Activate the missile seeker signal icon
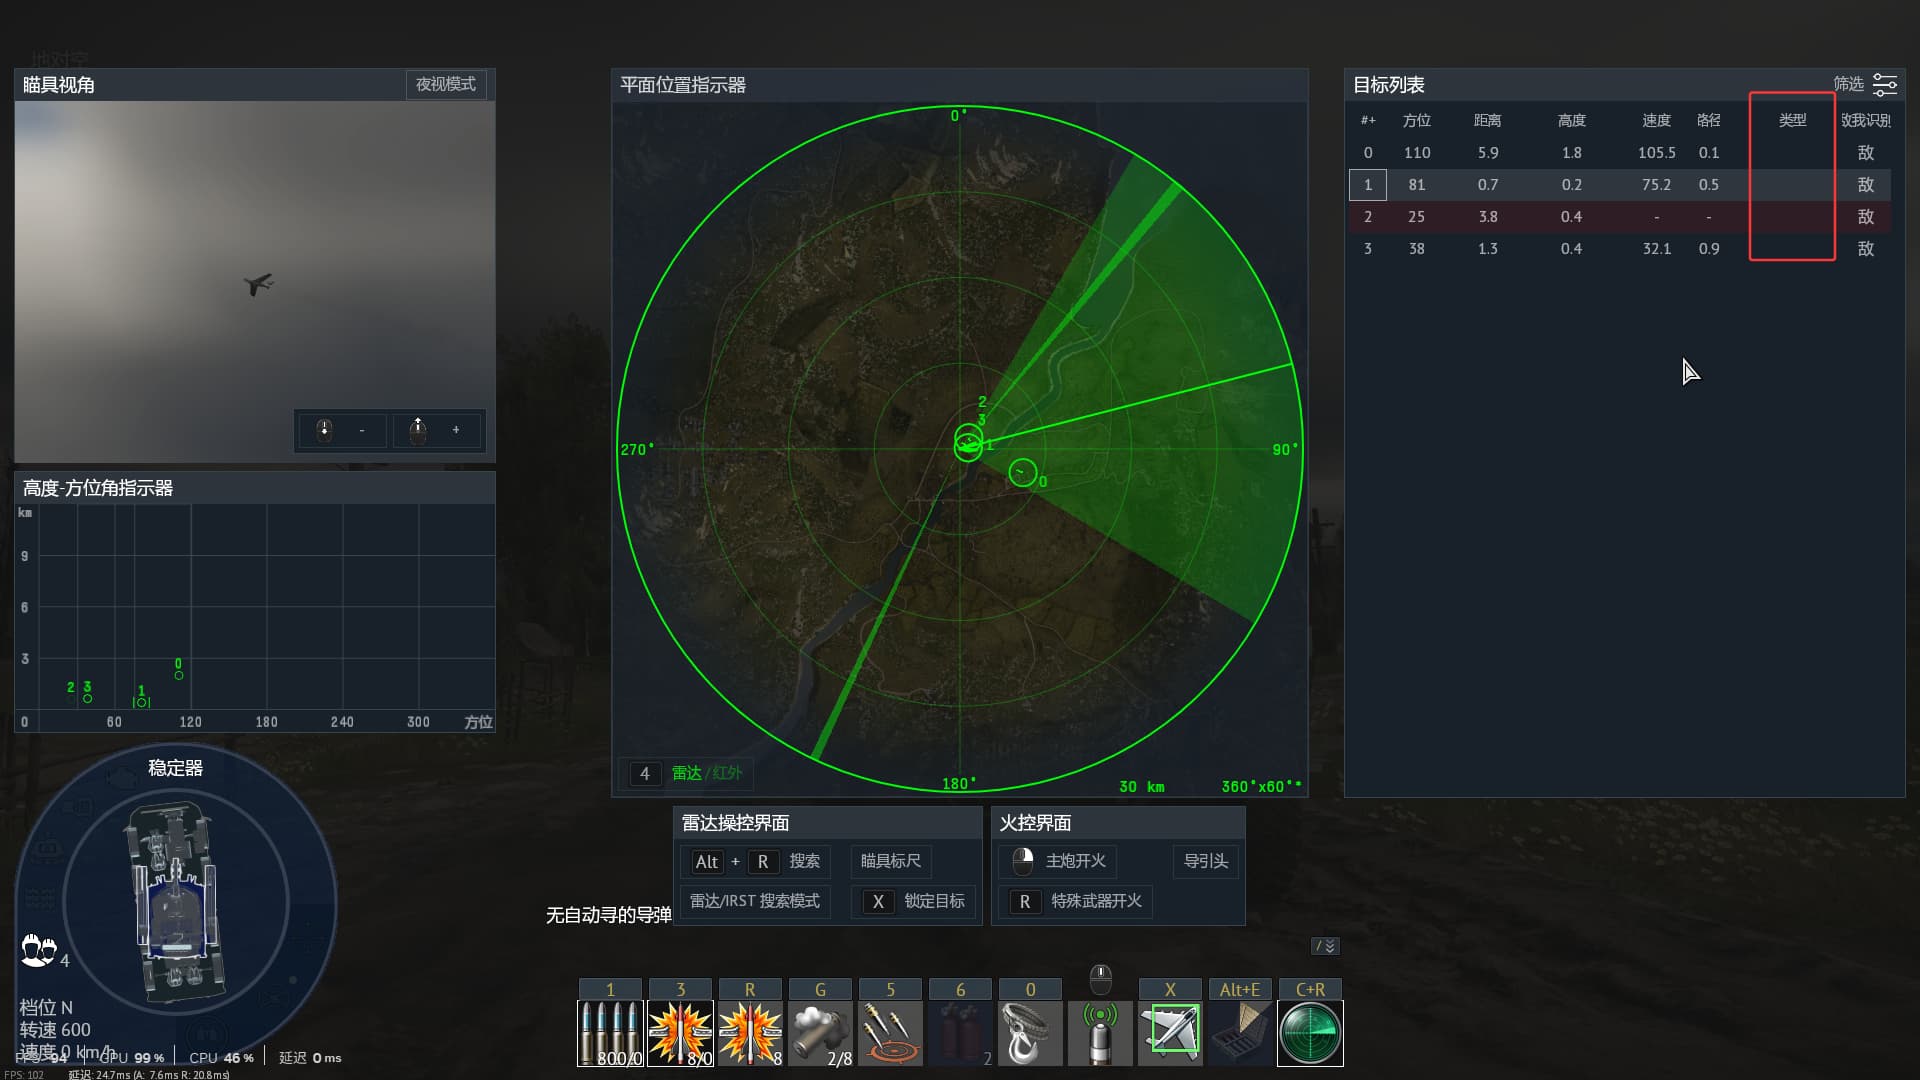Viewport: 1920px width, 1080px height. (1100, 1032)
